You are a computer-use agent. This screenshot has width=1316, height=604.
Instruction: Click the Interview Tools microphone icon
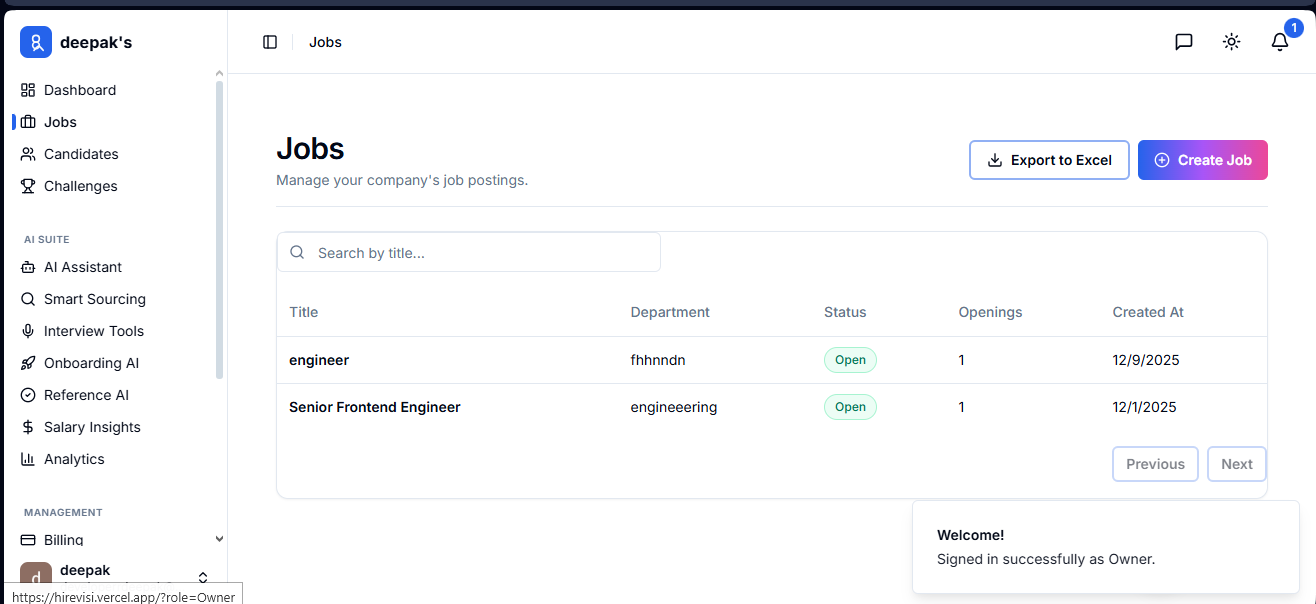[28, 331]
